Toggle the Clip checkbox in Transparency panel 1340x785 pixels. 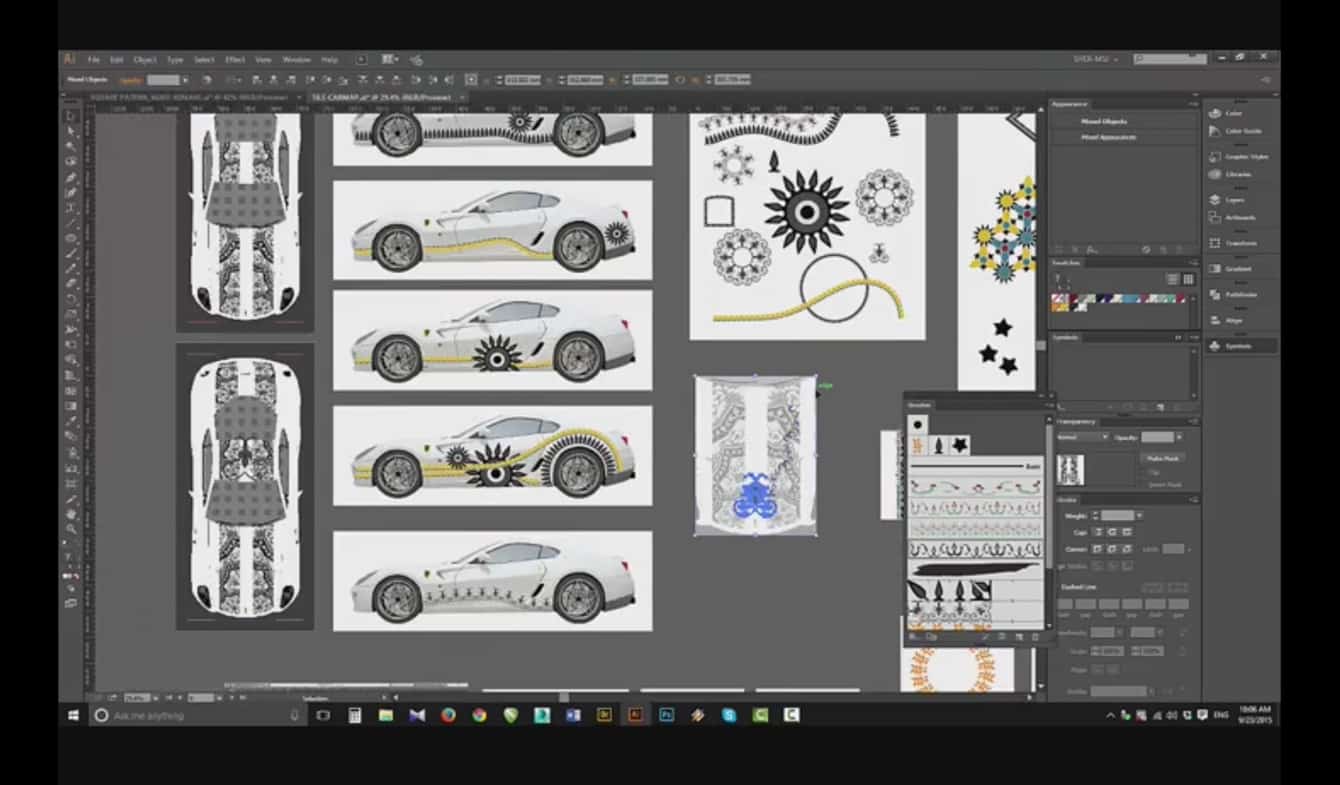click(1144, 471)
